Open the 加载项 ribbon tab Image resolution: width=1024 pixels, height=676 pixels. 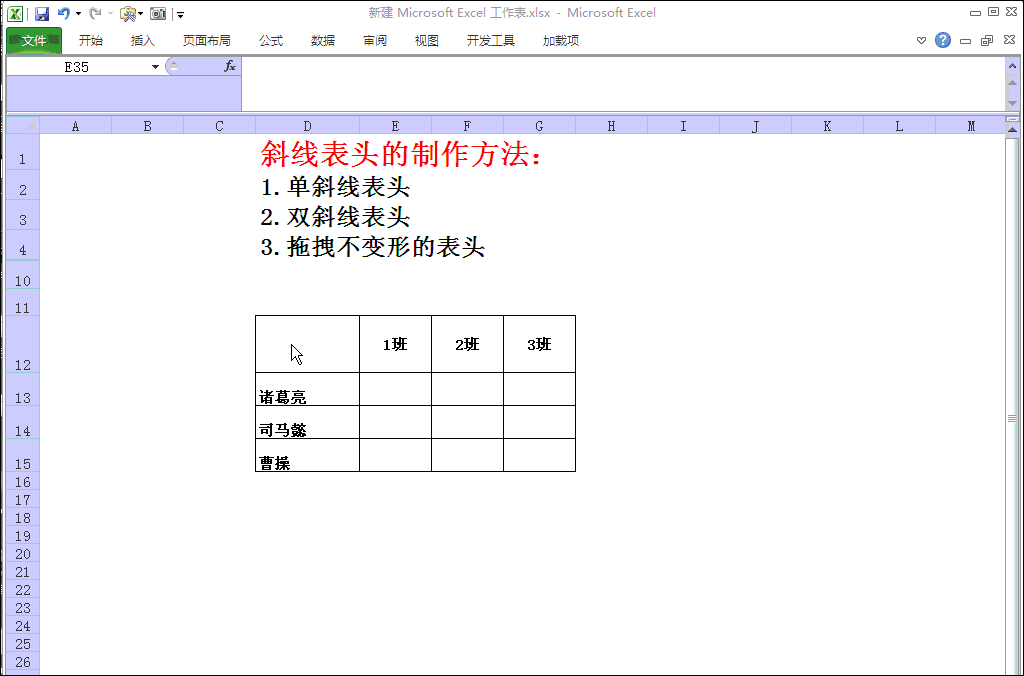(560, 40)
